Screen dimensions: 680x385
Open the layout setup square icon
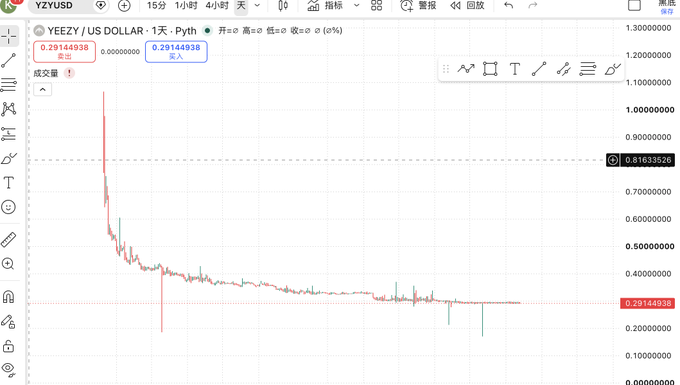pos(634,6)
